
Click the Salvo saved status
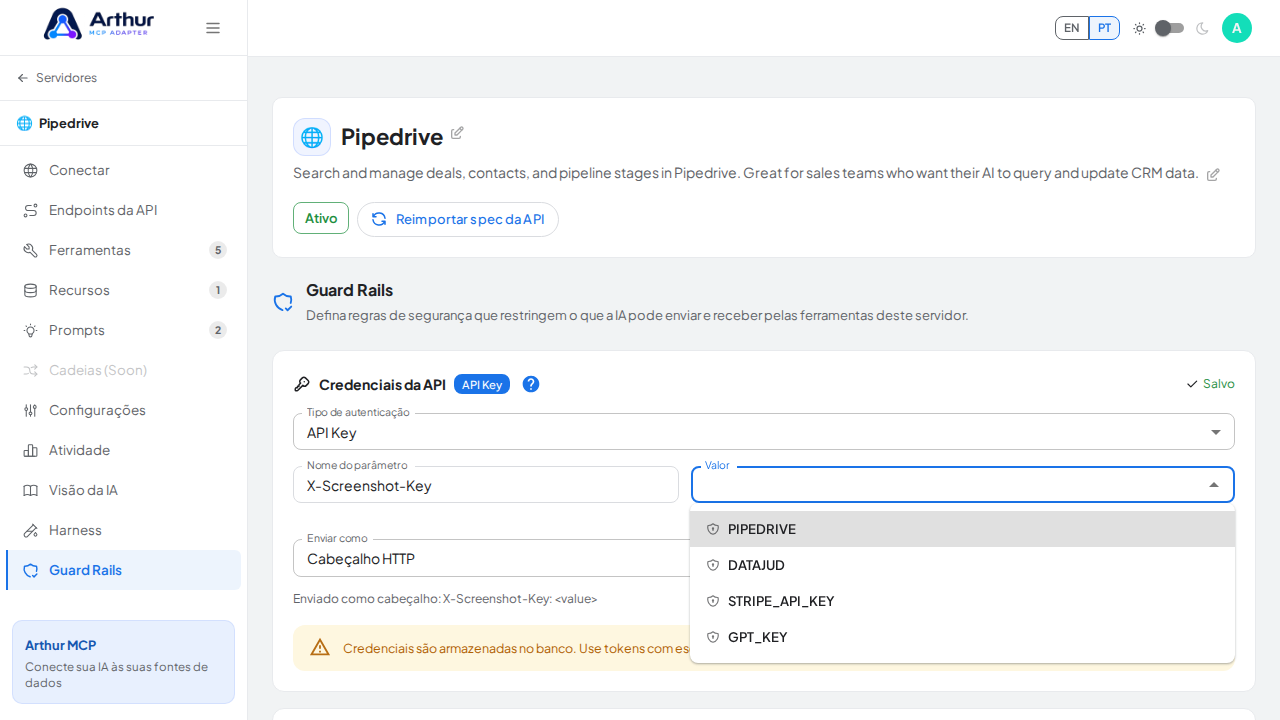(1210, 384)
